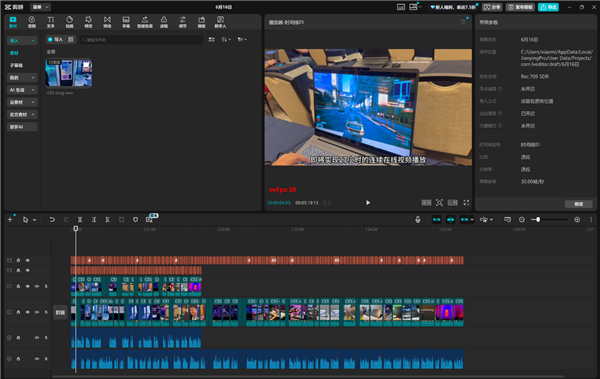
Task: Expand the 云素材 sidebar section
Action: click(22, 102)
